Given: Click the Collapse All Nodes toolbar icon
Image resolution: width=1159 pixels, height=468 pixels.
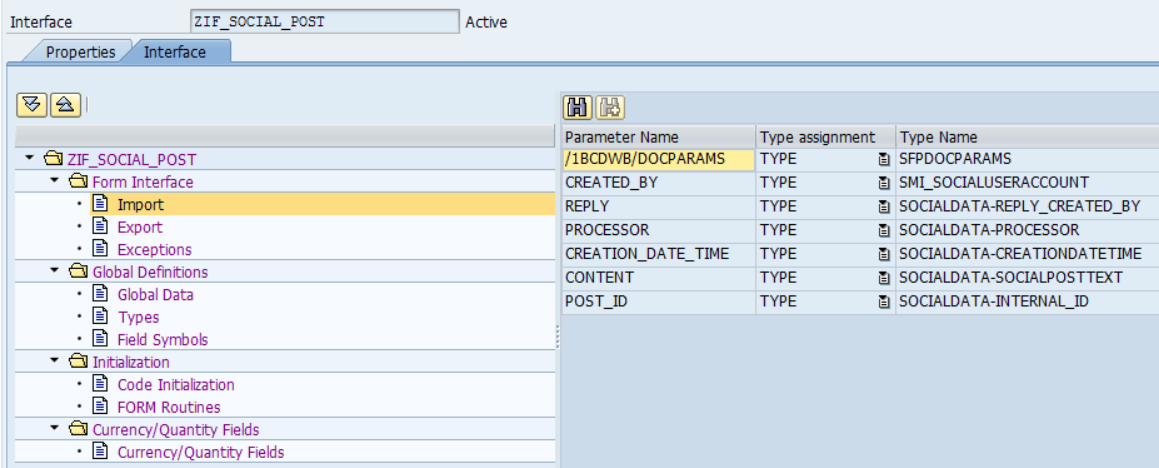Looking at the screenshot, I should (x=65, y=106).
